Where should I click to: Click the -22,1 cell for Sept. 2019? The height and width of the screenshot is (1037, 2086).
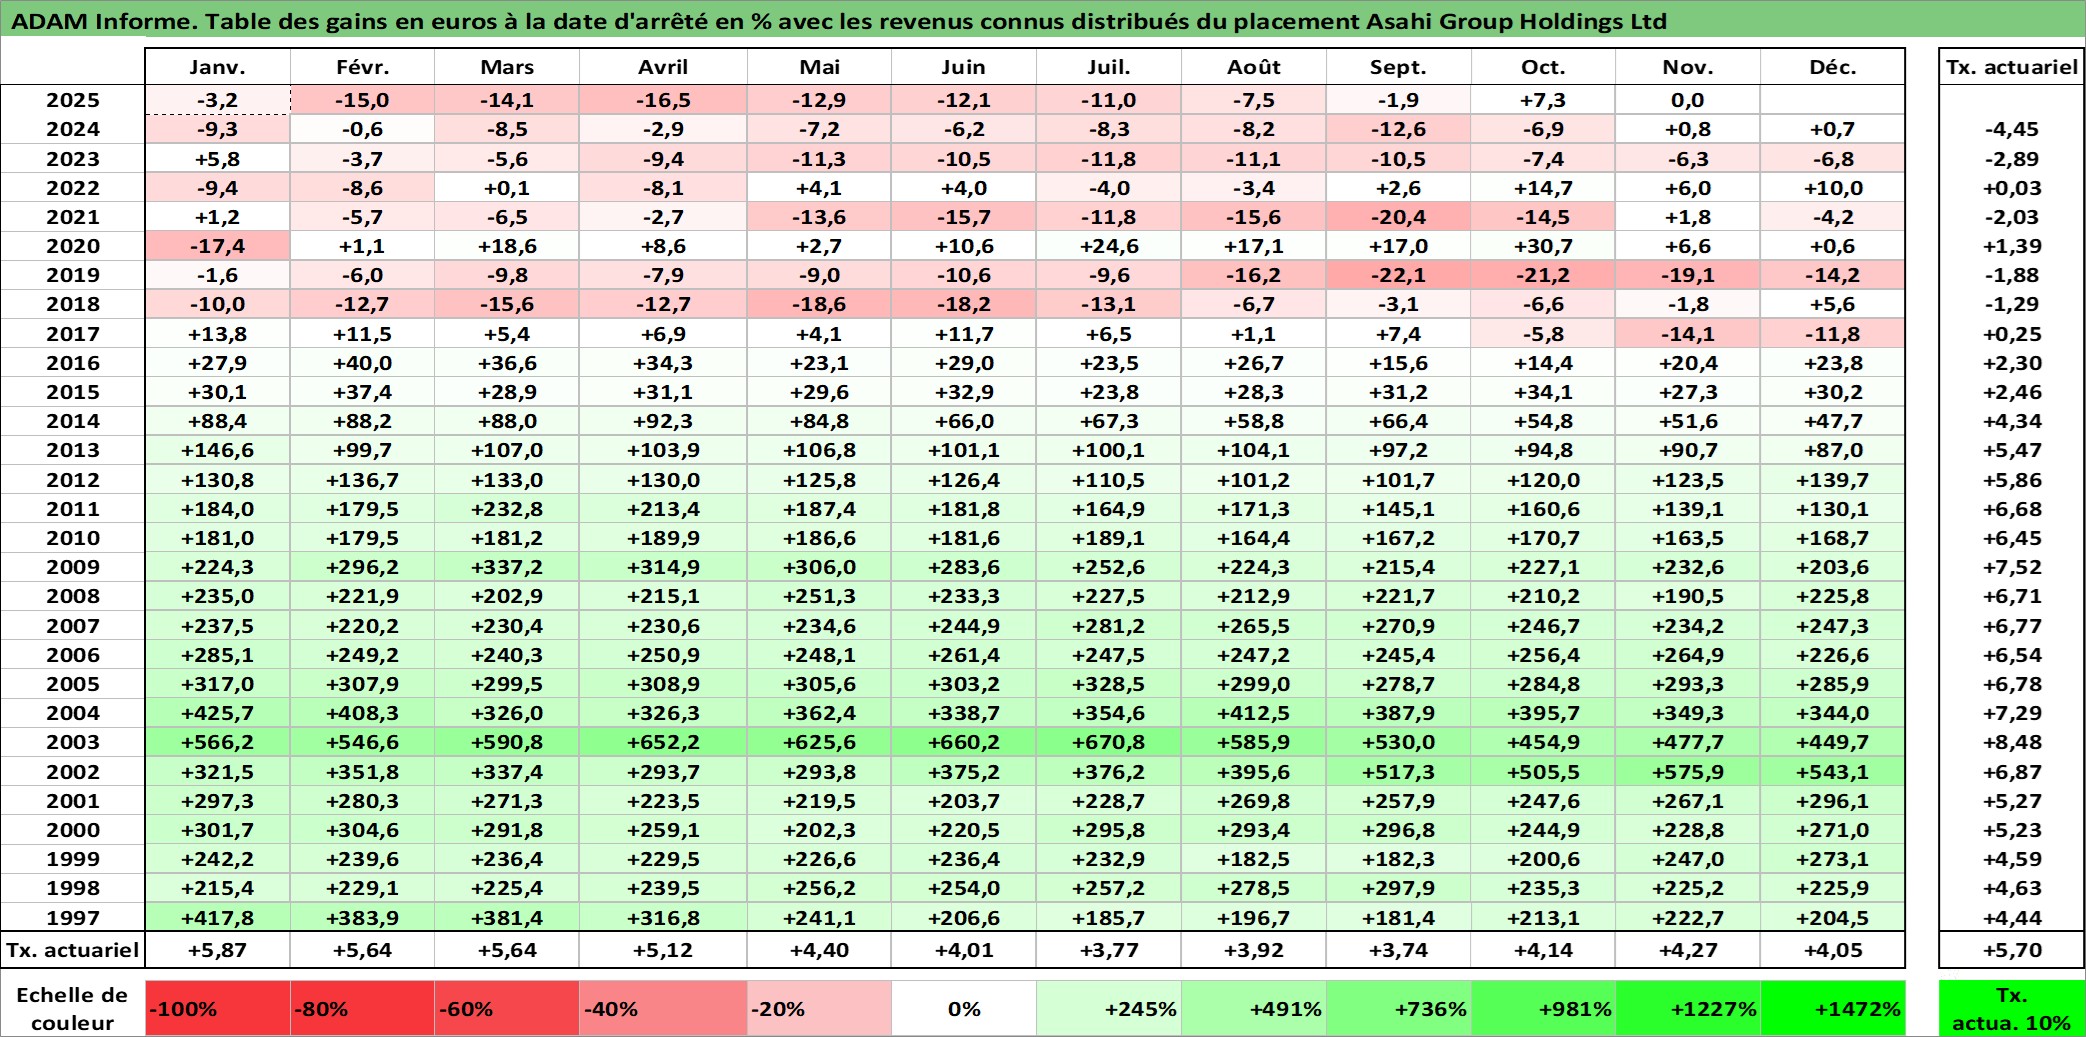(x=1399, y=275)
